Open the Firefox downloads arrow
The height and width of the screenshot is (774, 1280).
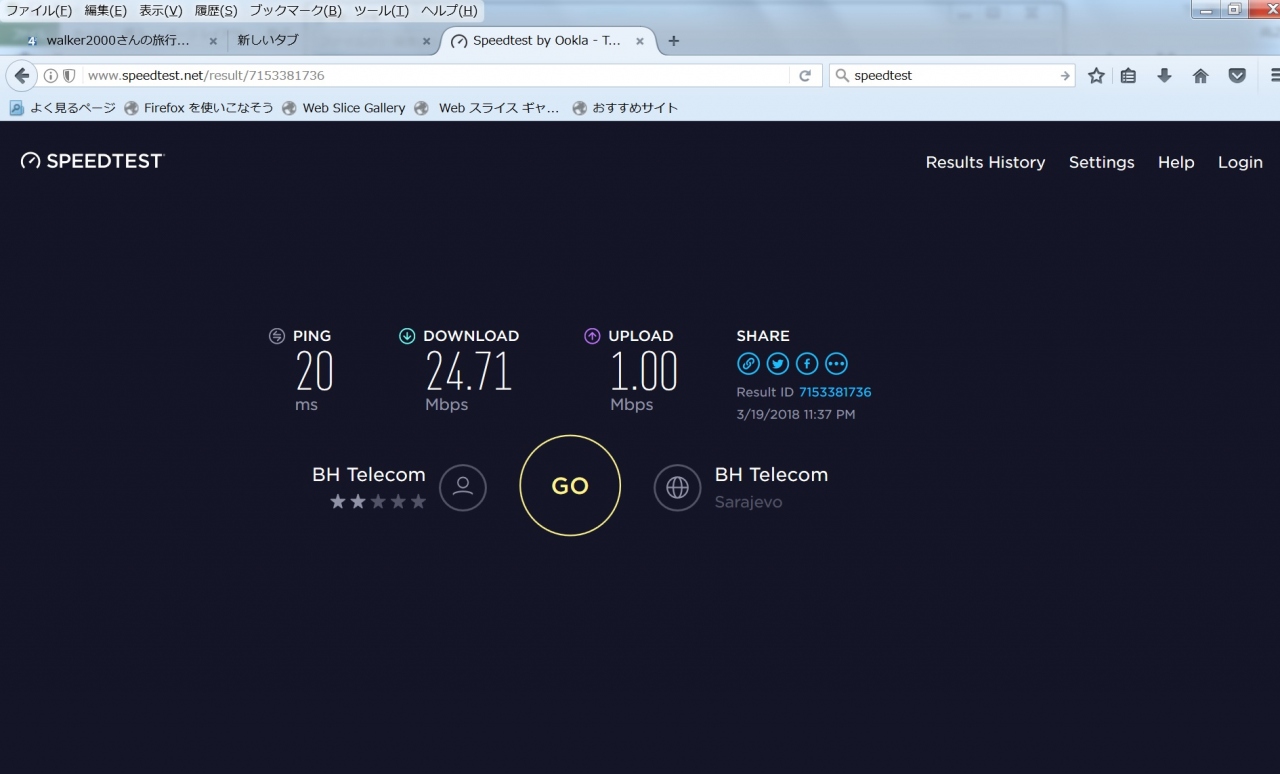click(x=1164, y=75)
